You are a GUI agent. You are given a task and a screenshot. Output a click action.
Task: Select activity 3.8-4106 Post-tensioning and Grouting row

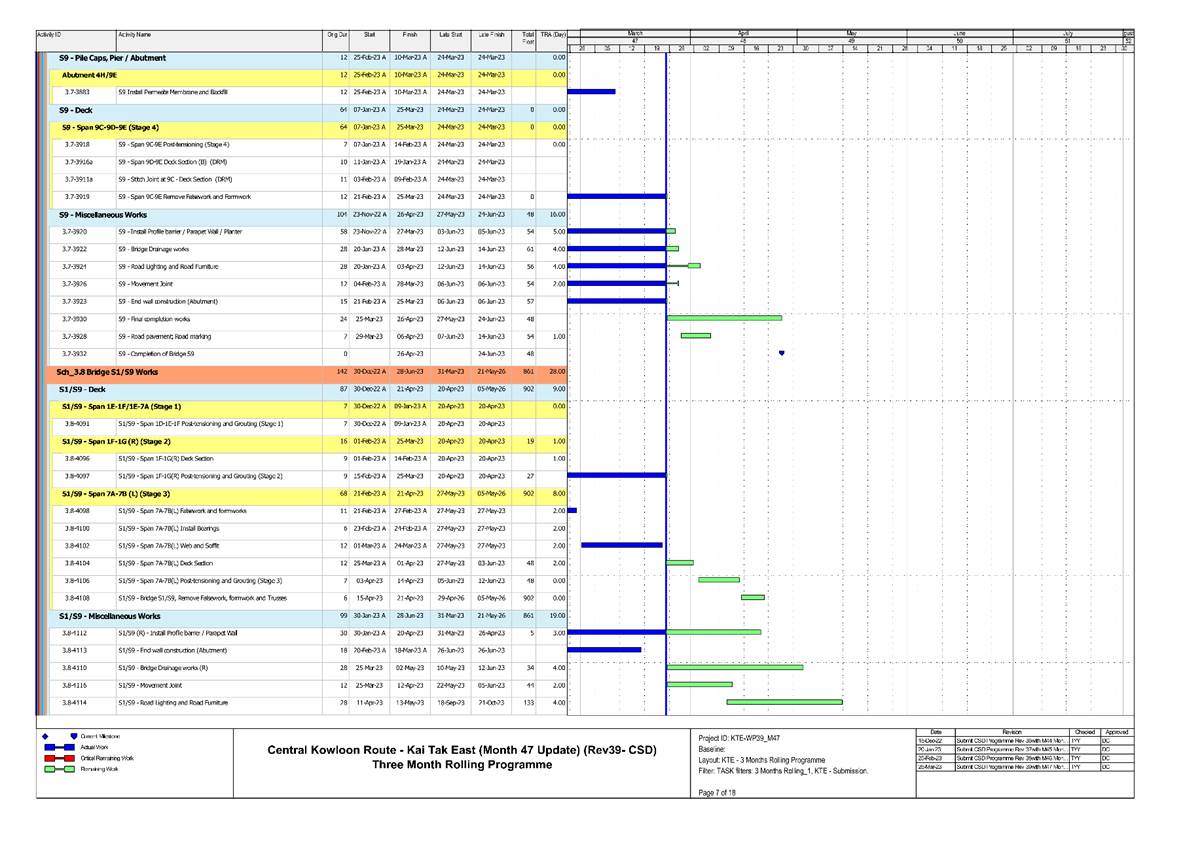(200, 580)
